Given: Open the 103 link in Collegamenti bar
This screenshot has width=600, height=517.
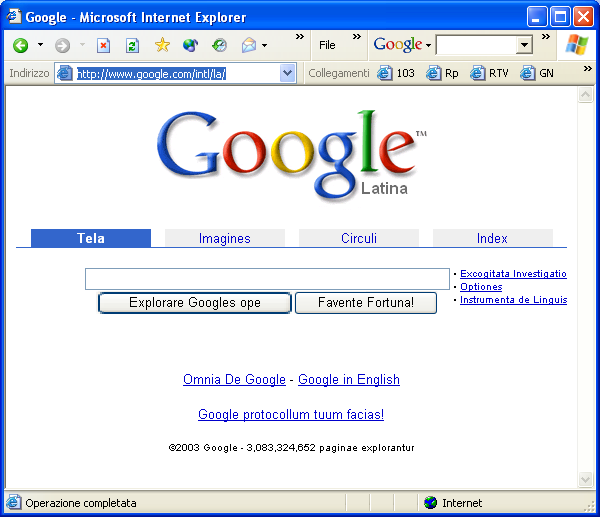Looking at the screenshot, I should pos(396,73).
